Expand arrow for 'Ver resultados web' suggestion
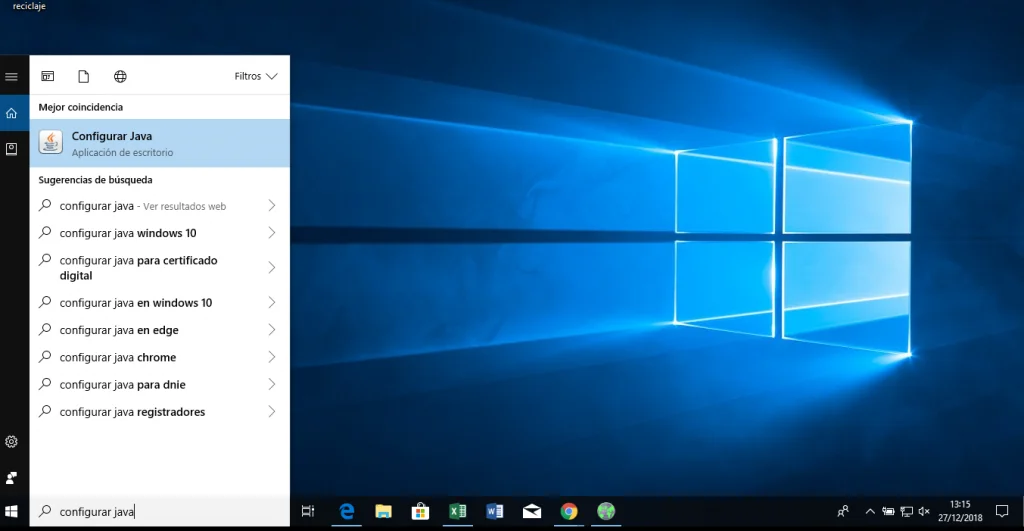Image resolution: width=1024 pixels, height=531 pixels. [272, 206]
